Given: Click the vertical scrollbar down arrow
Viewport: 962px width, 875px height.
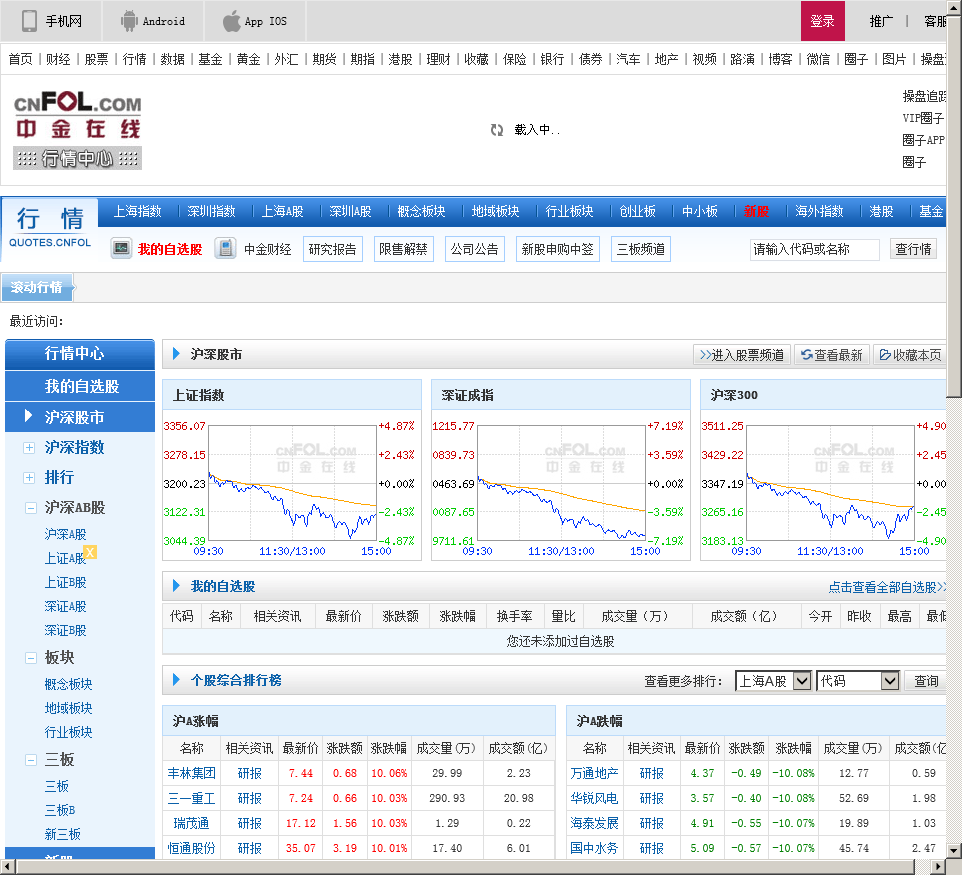Looking at the screenshot, I should tap(953, 850).
